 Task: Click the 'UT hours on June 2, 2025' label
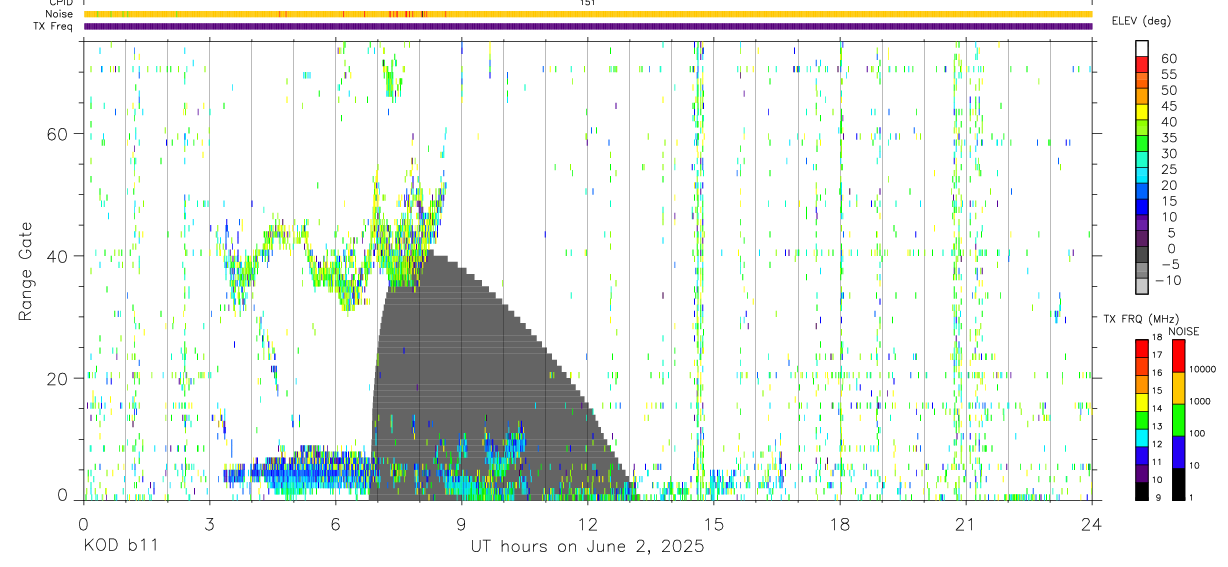[x=587, y=547]
